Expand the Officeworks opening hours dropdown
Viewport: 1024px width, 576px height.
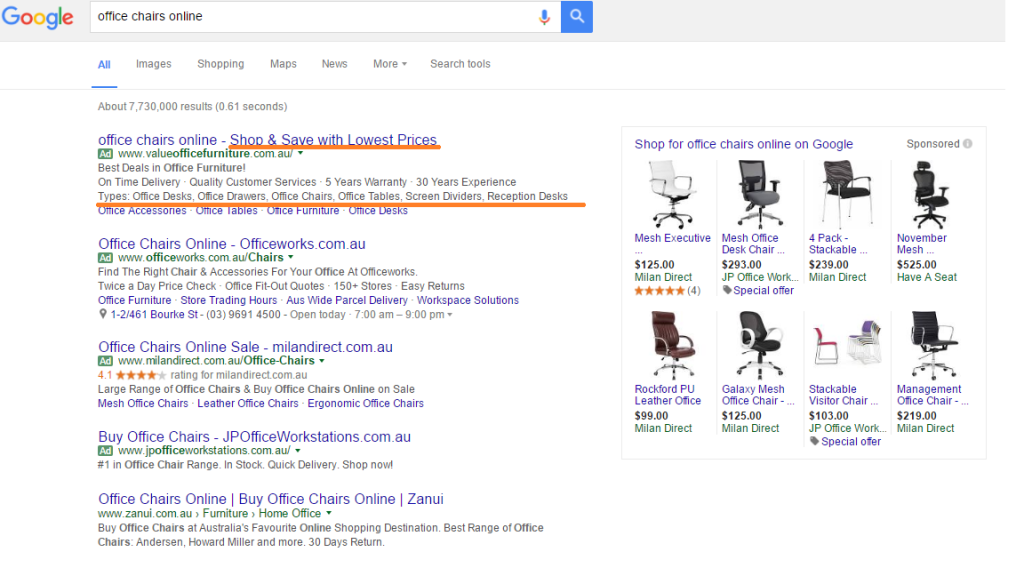tap(449, 315)
